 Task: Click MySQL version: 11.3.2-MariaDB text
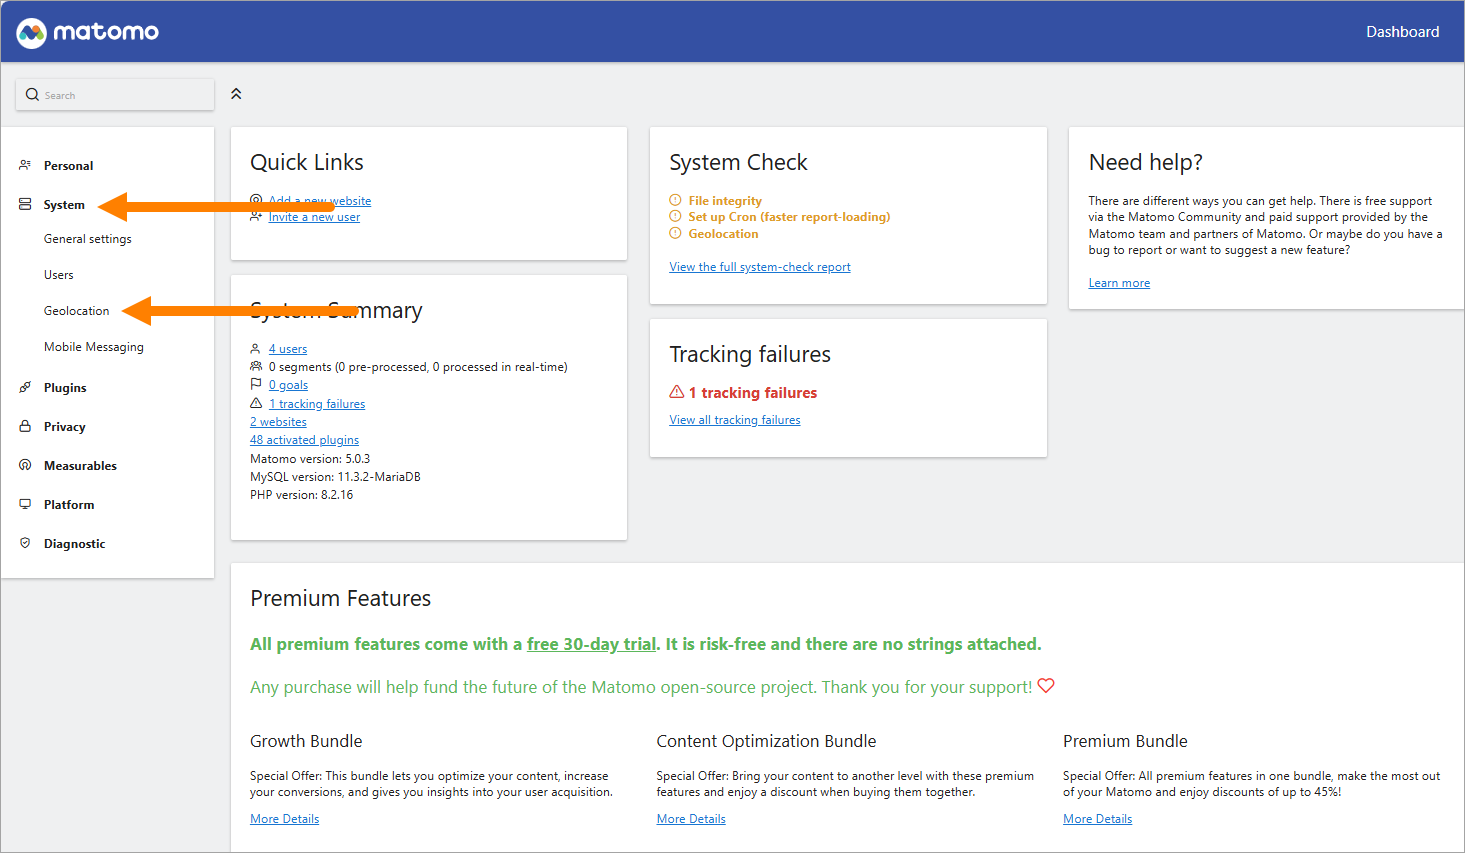point(335,477)
